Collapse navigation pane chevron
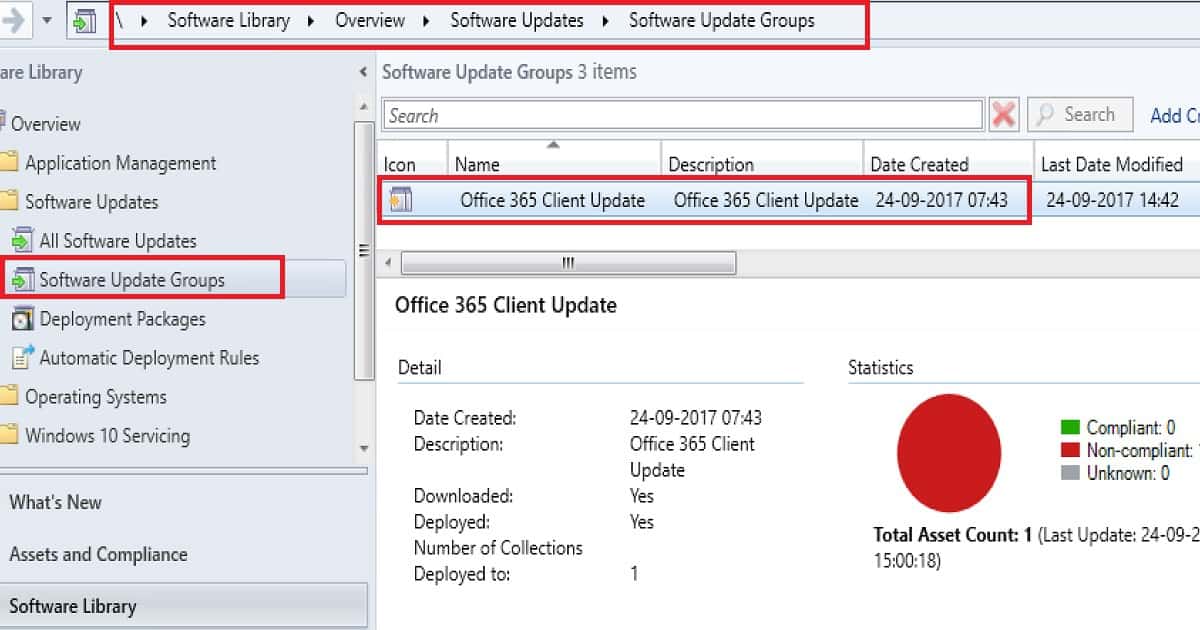This screenshot has width=1200, height=630. pos(363,72)
